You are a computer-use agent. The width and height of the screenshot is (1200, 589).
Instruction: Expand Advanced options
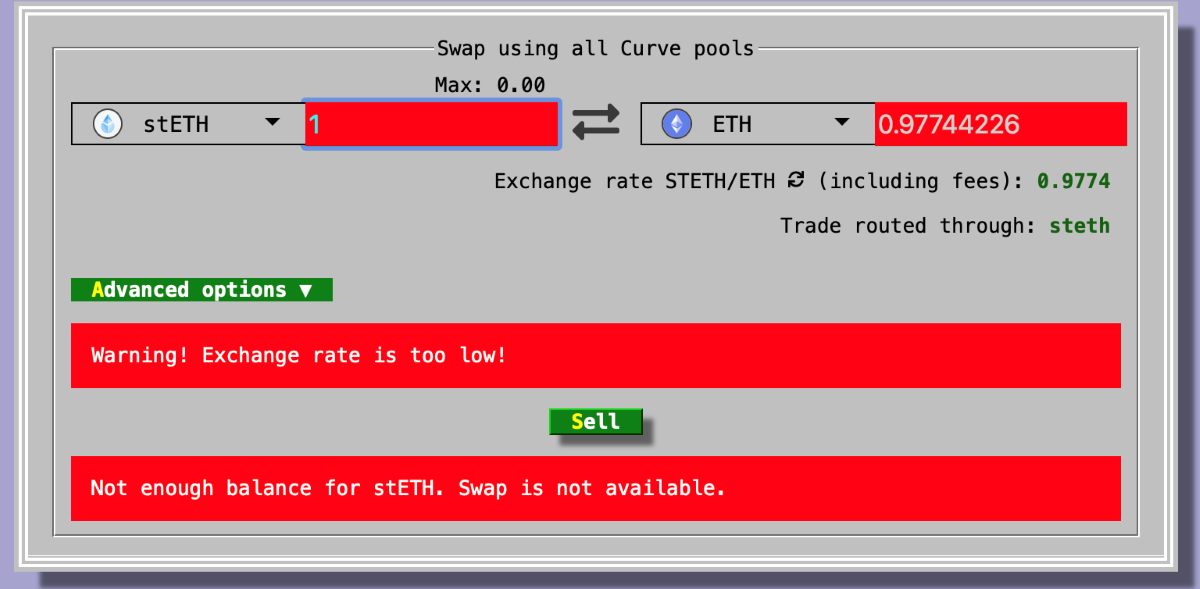click(202, 290)
